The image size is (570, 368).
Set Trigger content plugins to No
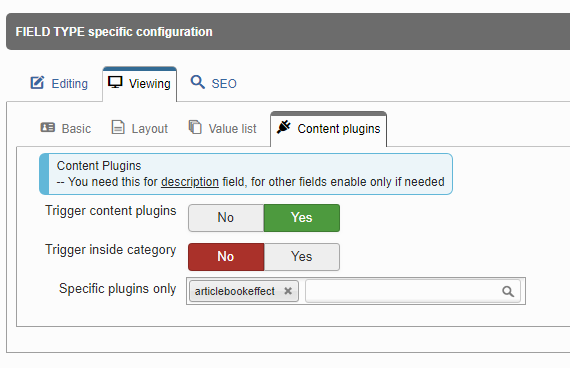click(x=226, y=218)
